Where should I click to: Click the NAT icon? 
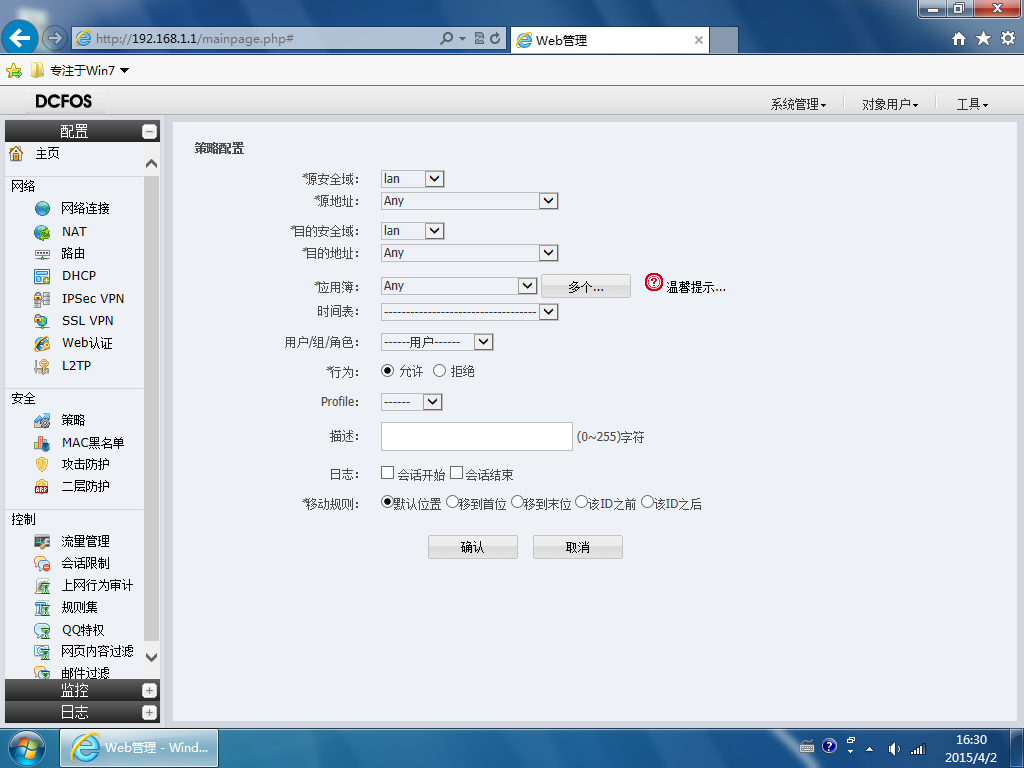click(x=42, y=232)
